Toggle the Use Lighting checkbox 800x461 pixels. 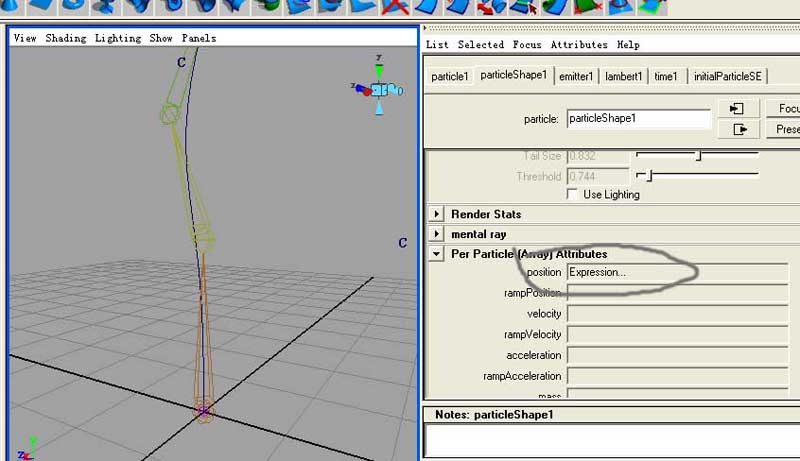click(572, 194)
